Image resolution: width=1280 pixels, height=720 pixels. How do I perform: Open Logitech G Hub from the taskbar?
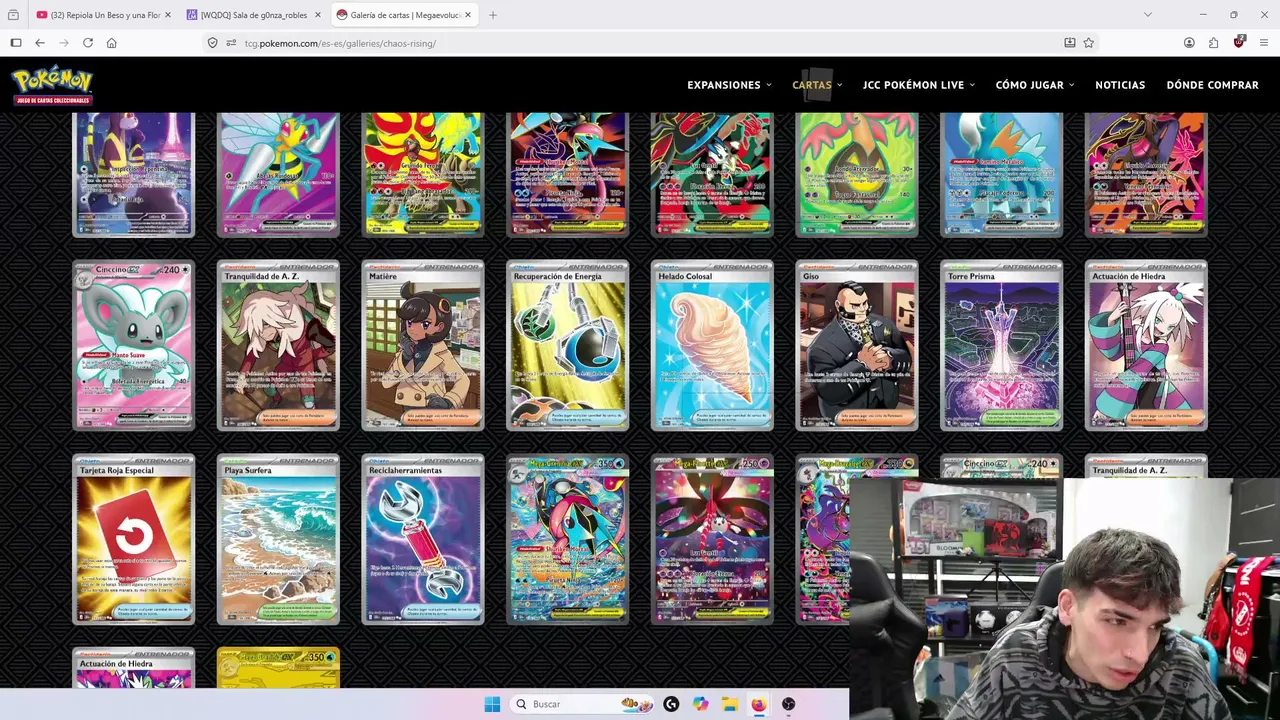click(x=671, y=704)
